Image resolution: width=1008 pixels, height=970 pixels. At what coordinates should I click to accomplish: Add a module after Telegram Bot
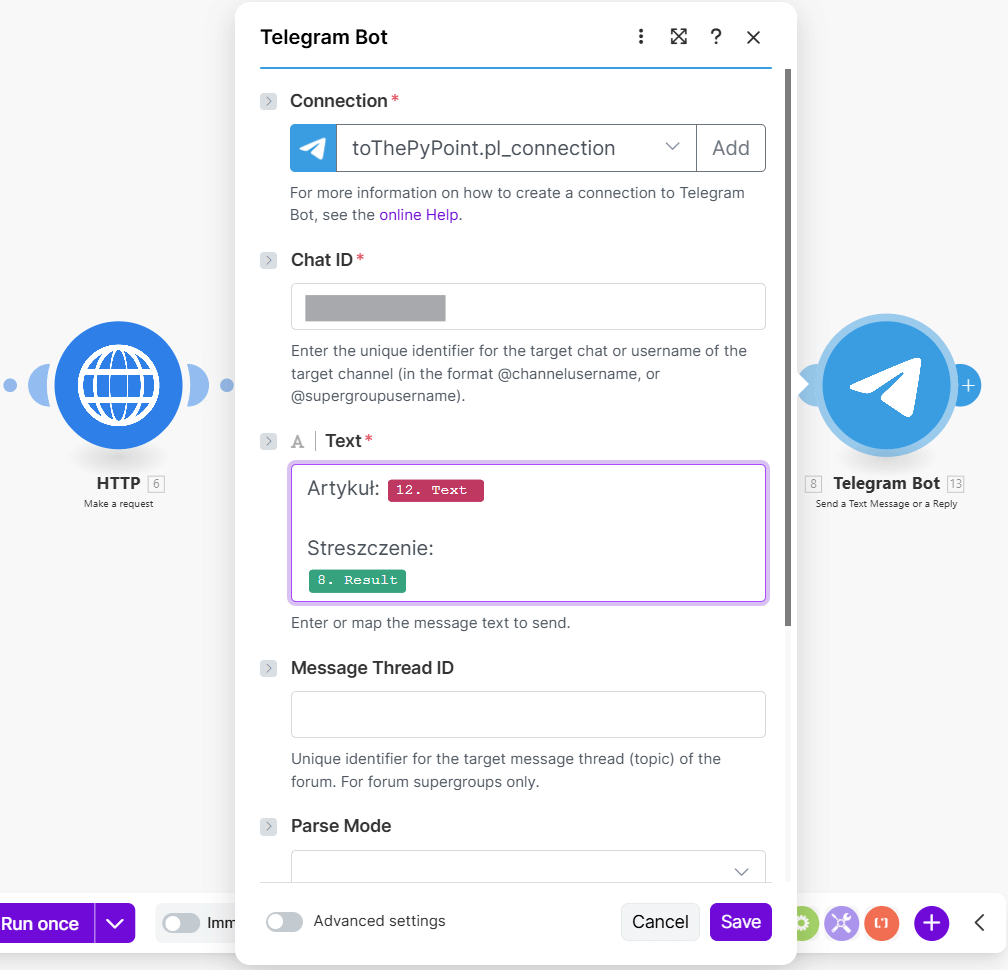[968, 386]
